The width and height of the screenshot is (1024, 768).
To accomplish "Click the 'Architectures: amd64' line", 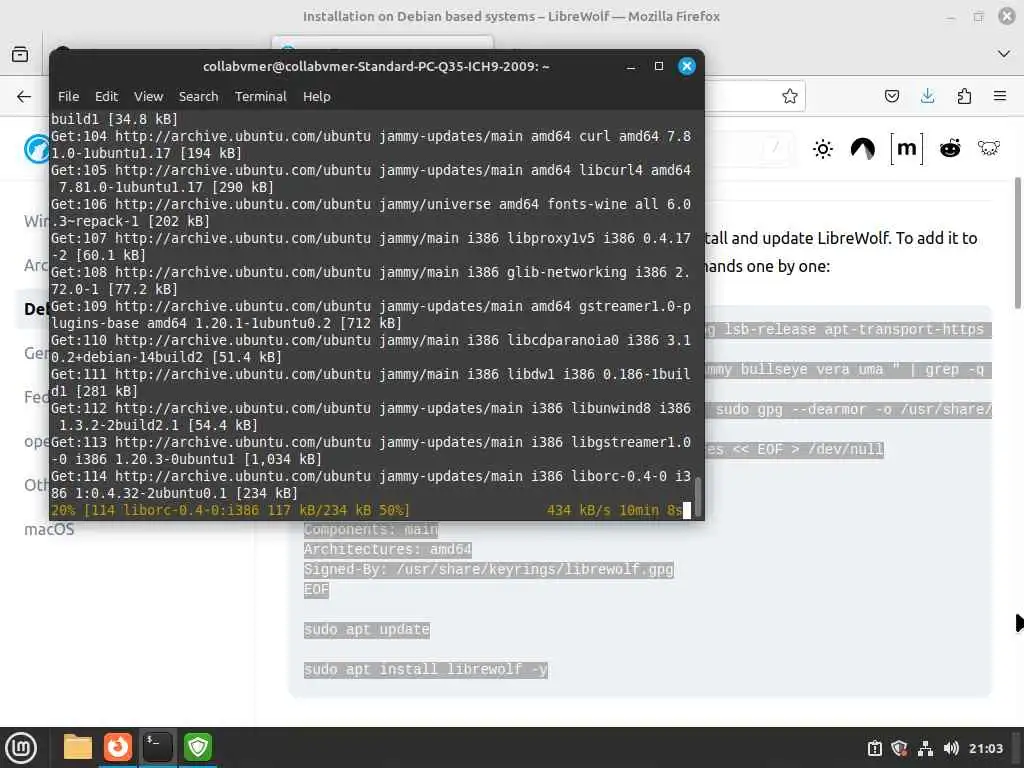I will [387, 549].
